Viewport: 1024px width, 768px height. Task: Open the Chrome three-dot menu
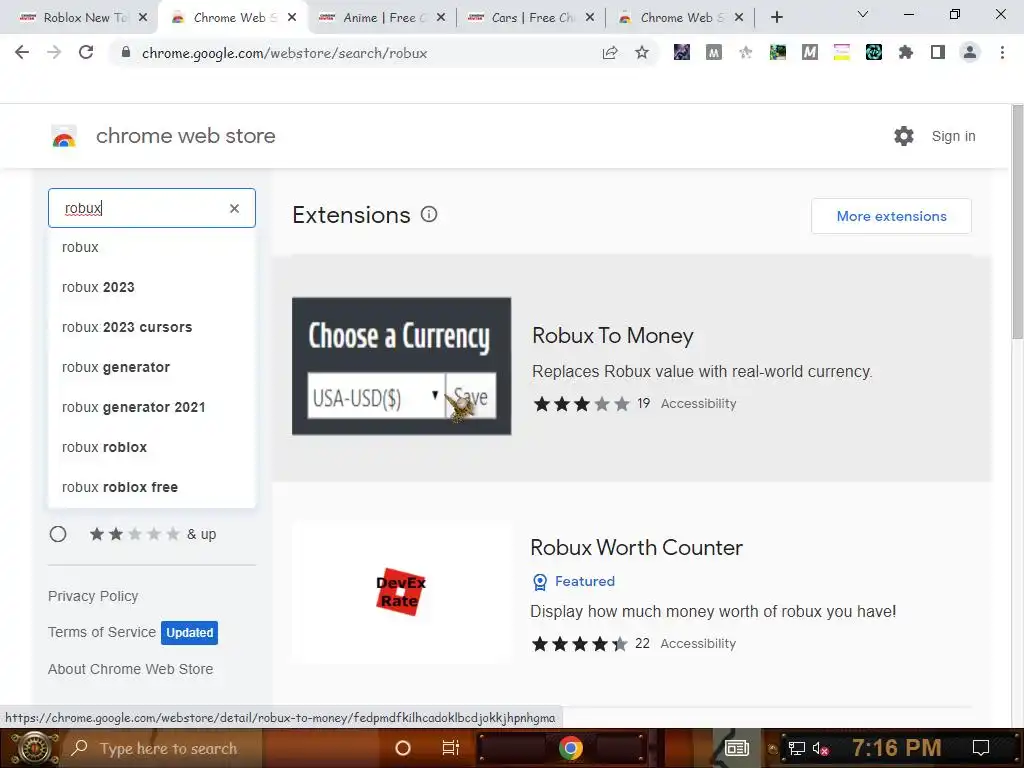coord(1002,52)
